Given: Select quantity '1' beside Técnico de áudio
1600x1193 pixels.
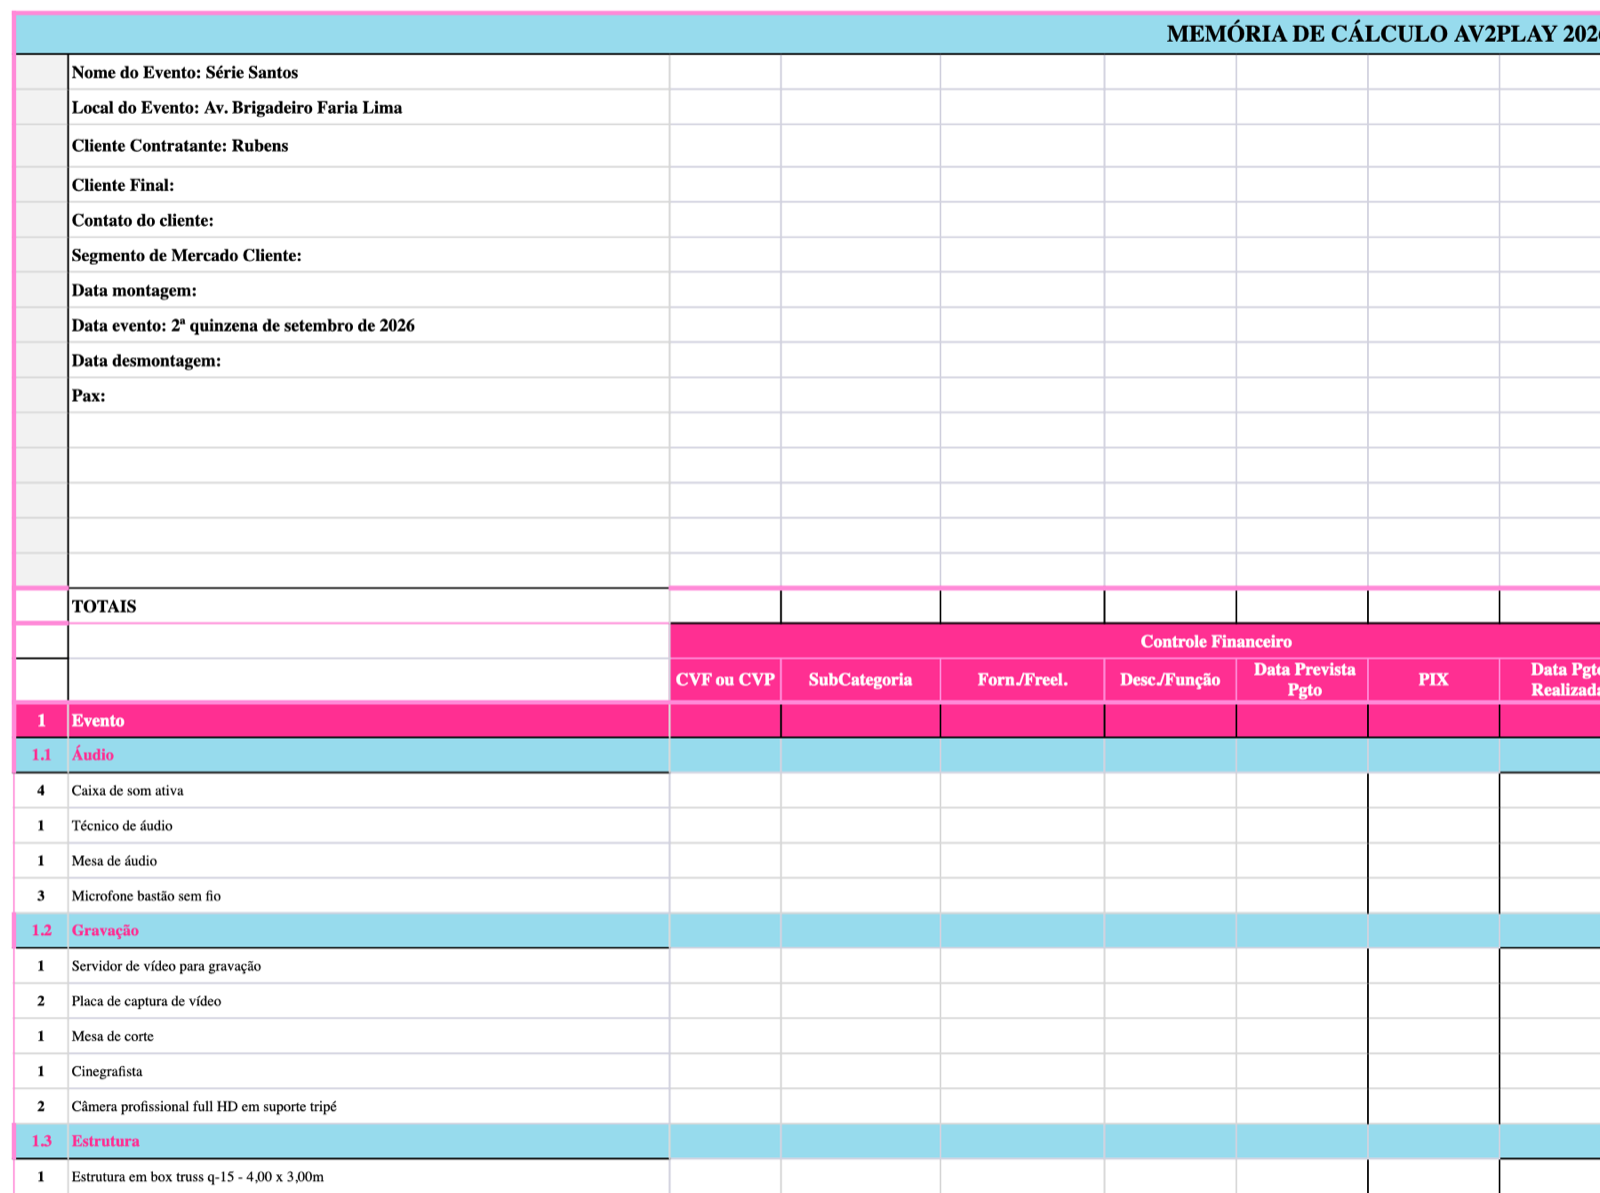Looking at the screenshot, I should click(41, 825).
